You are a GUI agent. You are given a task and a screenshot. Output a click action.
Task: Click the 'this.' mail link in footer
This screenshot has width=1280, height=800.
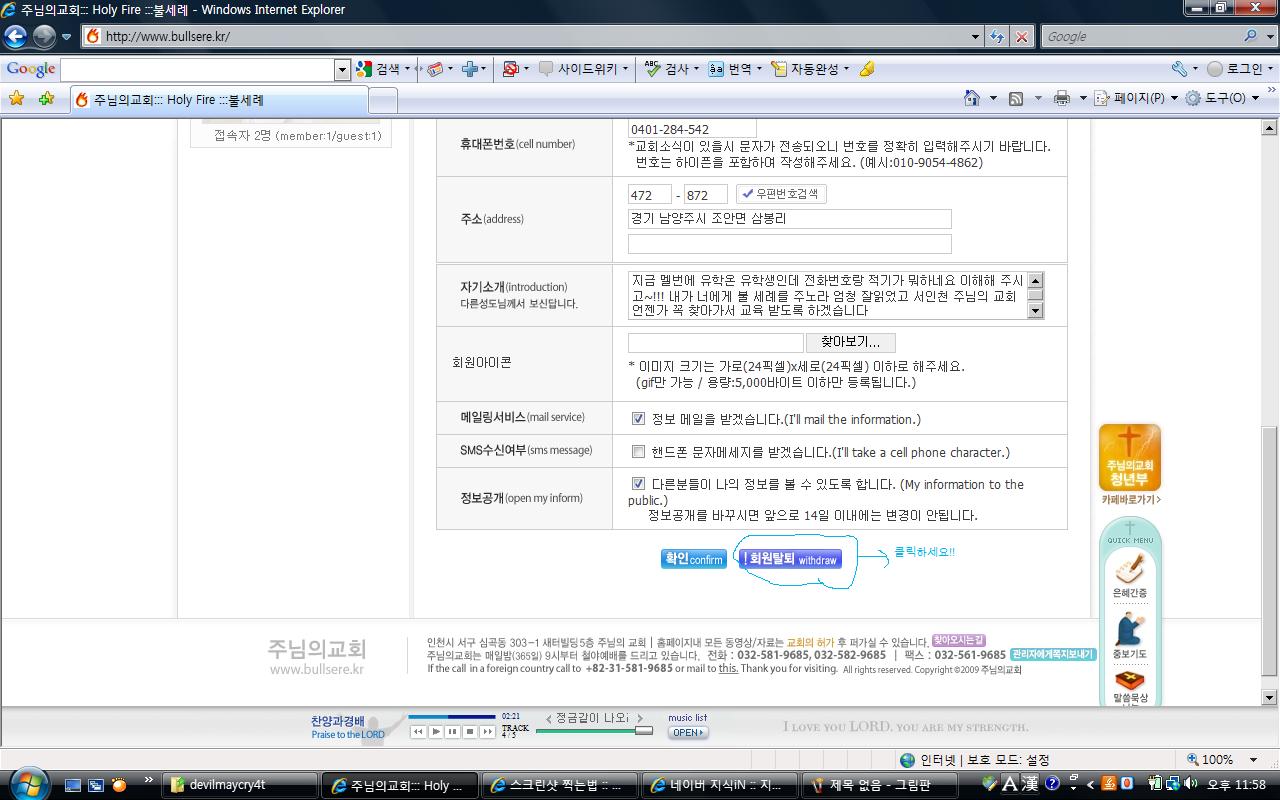[x=728, y=669]
